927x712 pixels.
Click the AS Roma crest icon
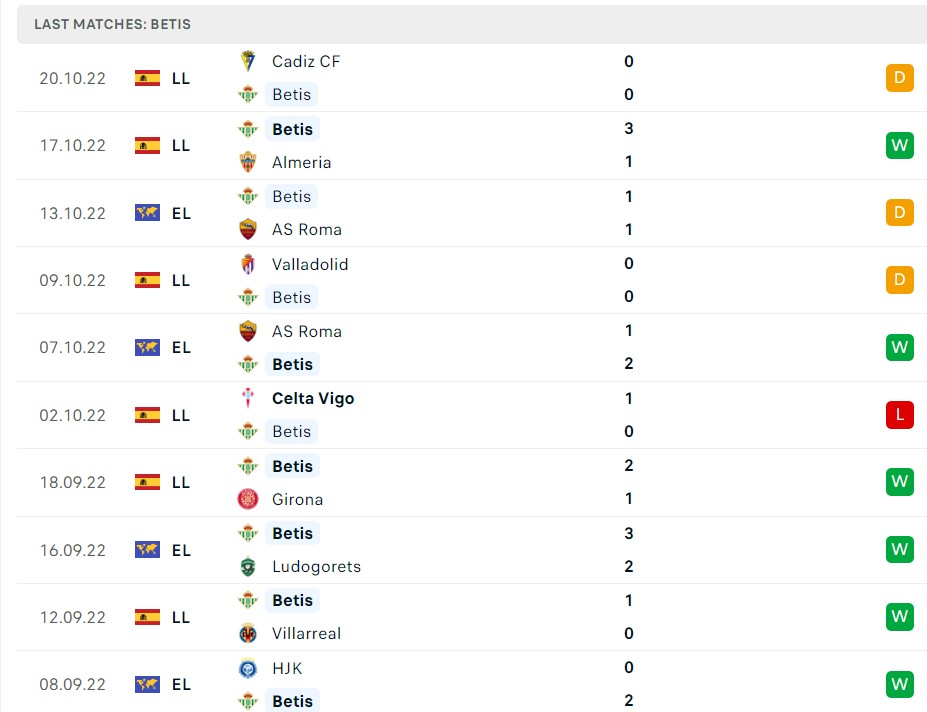248,229
